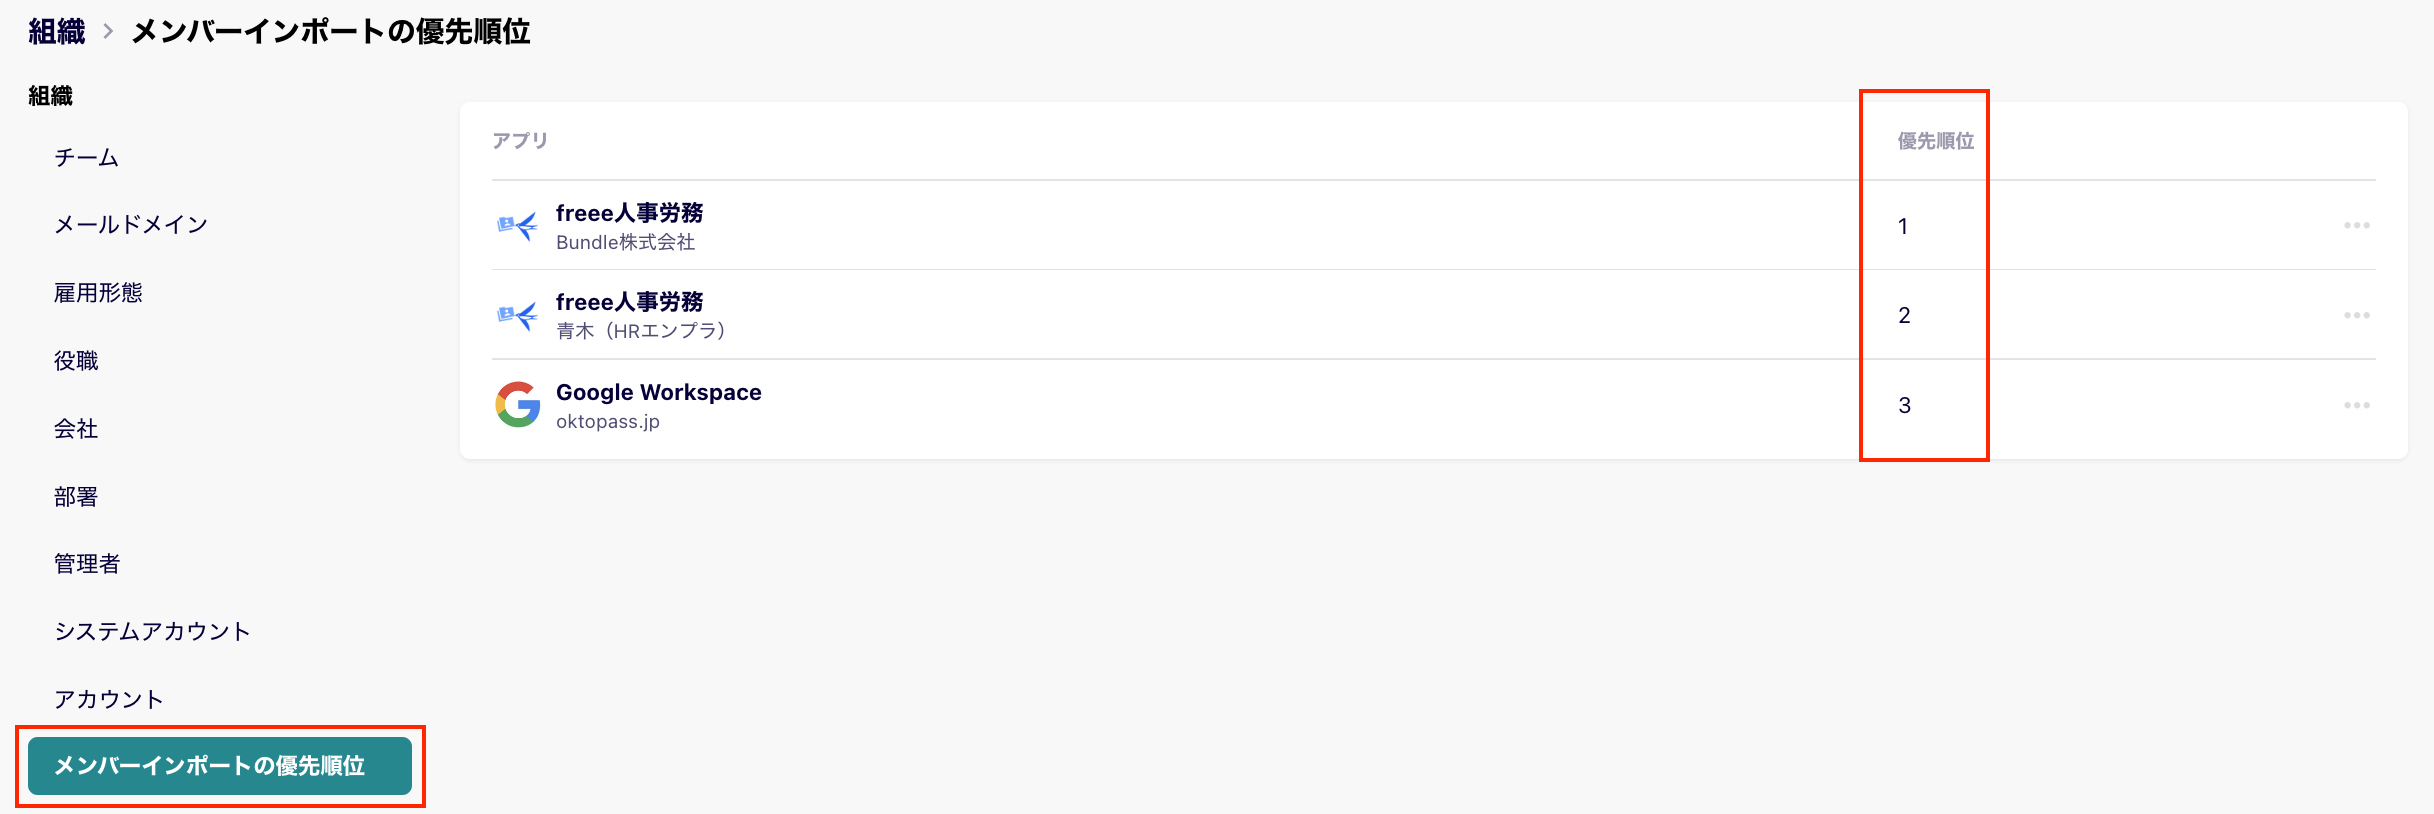Click the 組織 breadcrumb link
2434x814 pixels.
pyautogui.click(x=56, y=31)
